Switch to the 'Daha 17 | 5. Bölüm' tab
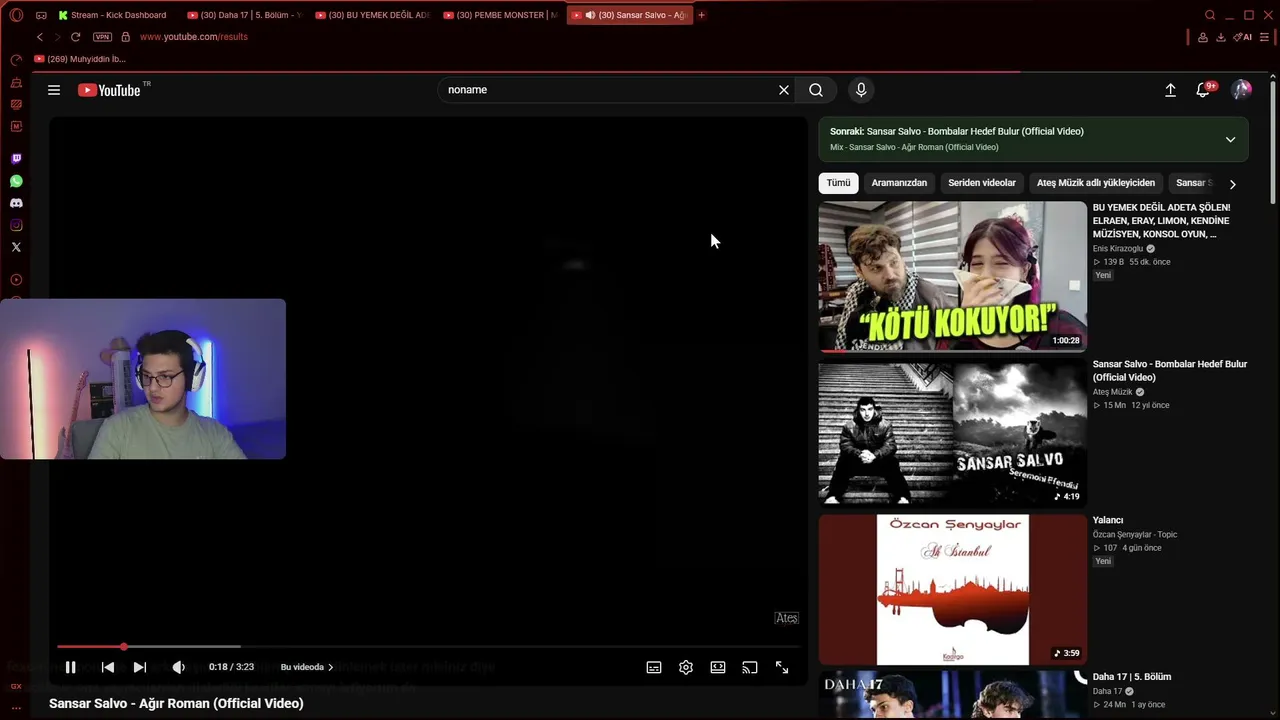Screen dimensions: 1280x720 244,15
